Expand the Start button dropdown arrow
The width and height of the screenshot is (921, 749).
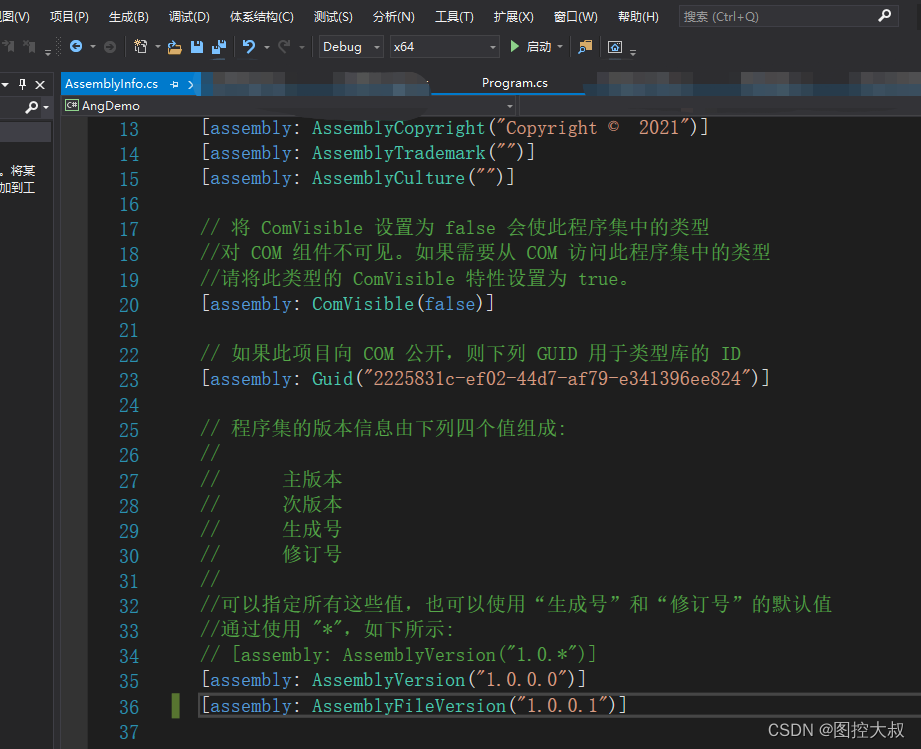pyautogui.click(x=560, y=47)
